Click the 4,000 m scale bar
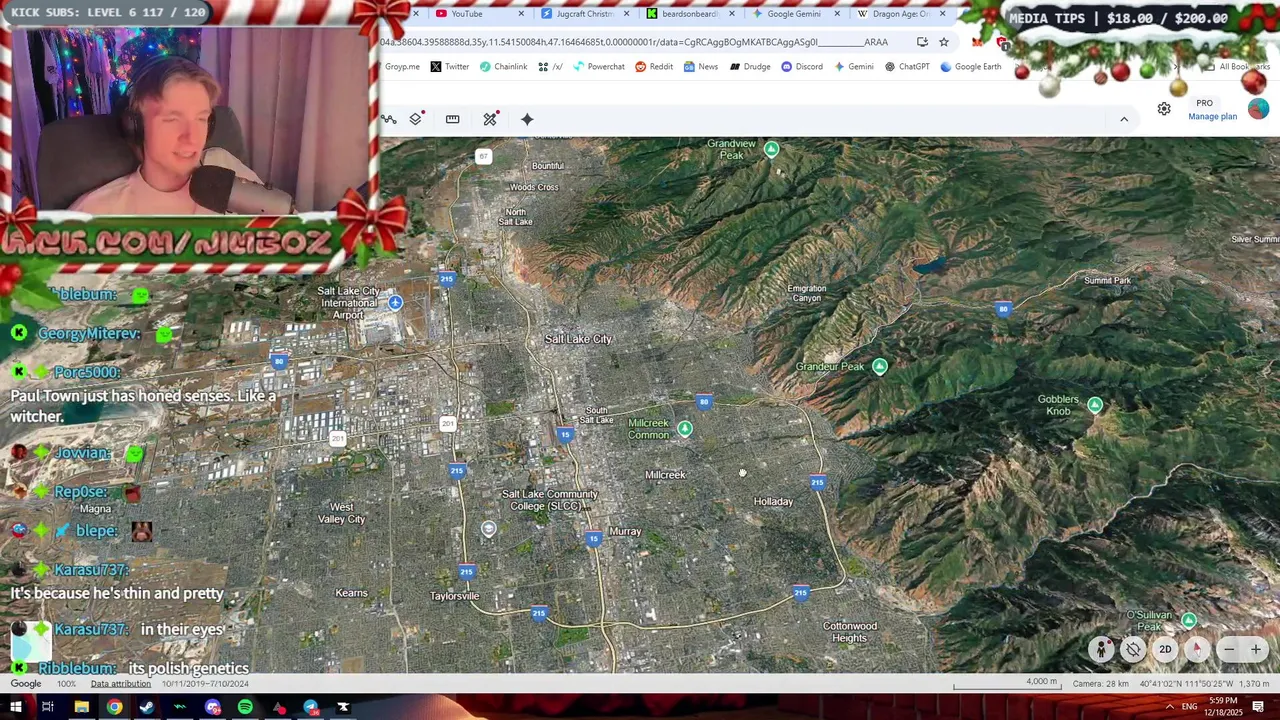 click(x=1005, y=684)
